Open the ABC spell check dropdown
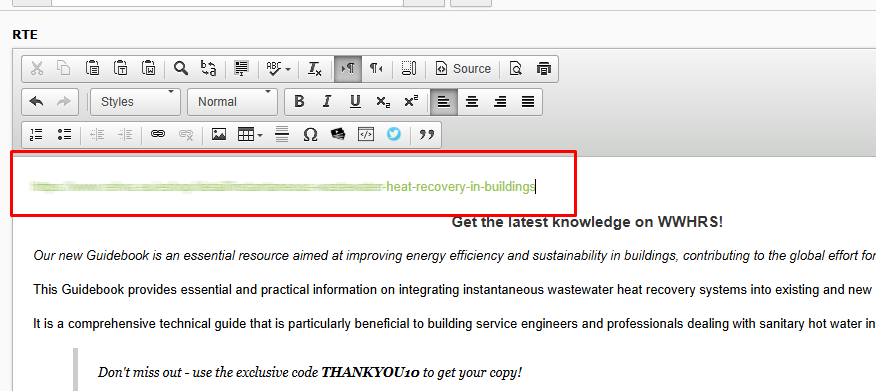Image resolution: width=876 pixels, height=391 pixels. coord(278,69)
